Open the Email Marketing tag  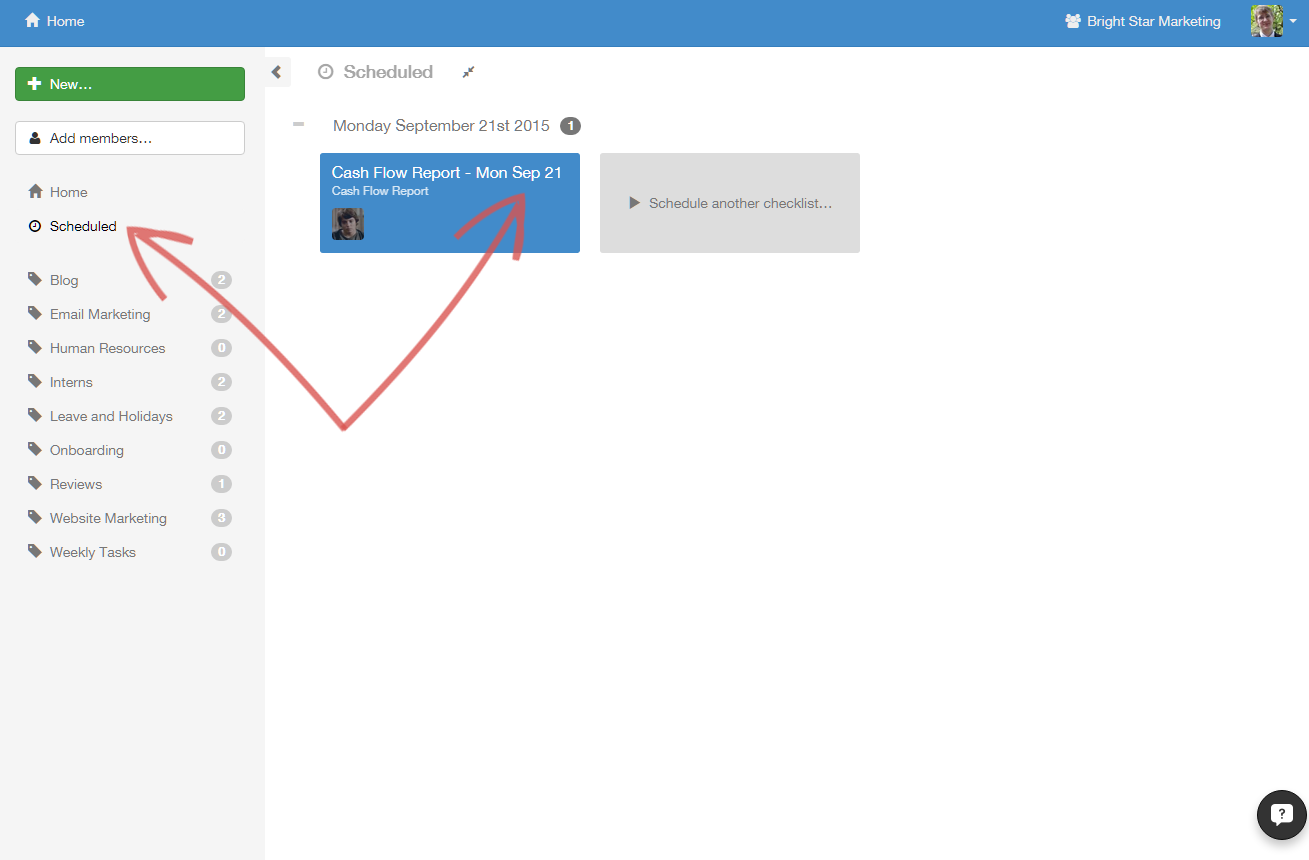(x=99, y=314)
